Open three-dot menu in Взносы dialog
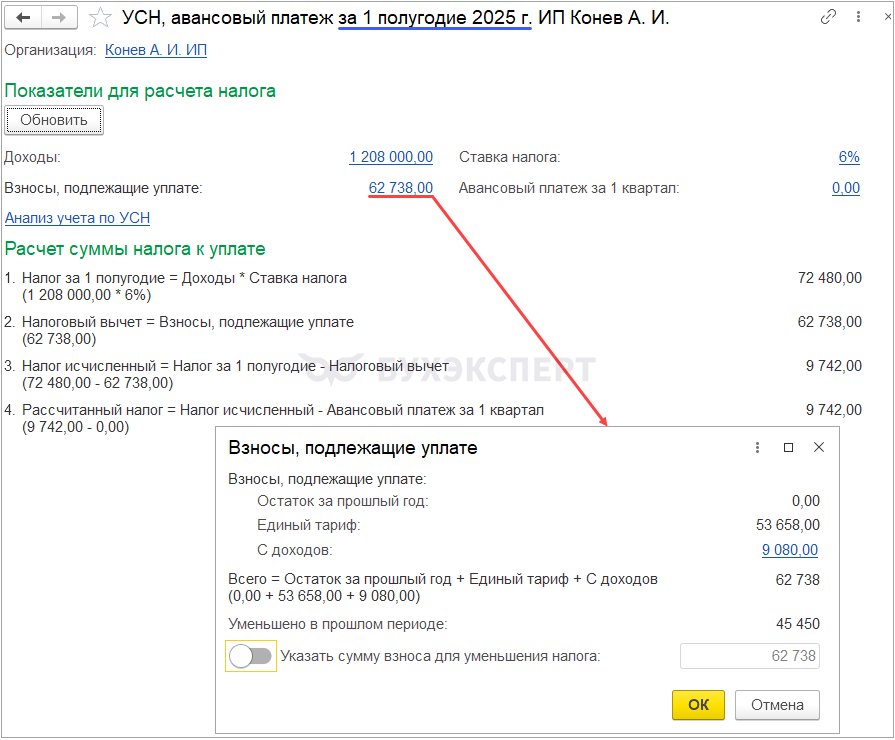The image size is (895, 740). pos(757,448)
